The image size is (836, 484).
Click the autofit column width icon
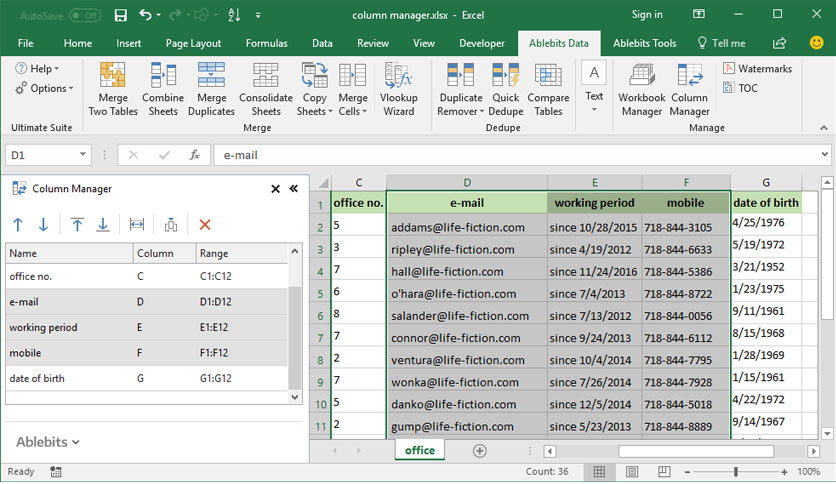point(137,225)
